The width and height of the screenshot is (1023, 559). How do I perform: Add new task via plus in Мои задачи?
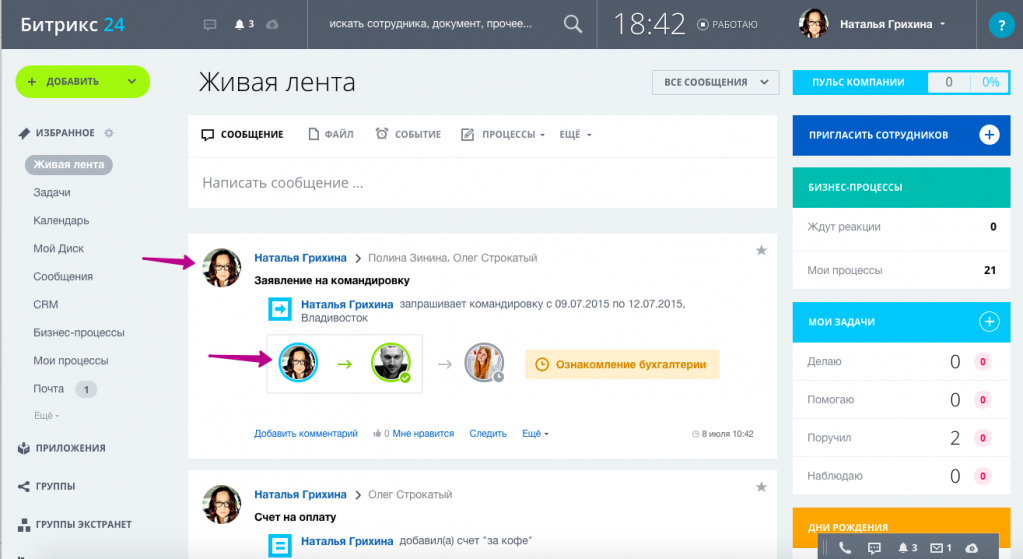click(x=989, y=322)
